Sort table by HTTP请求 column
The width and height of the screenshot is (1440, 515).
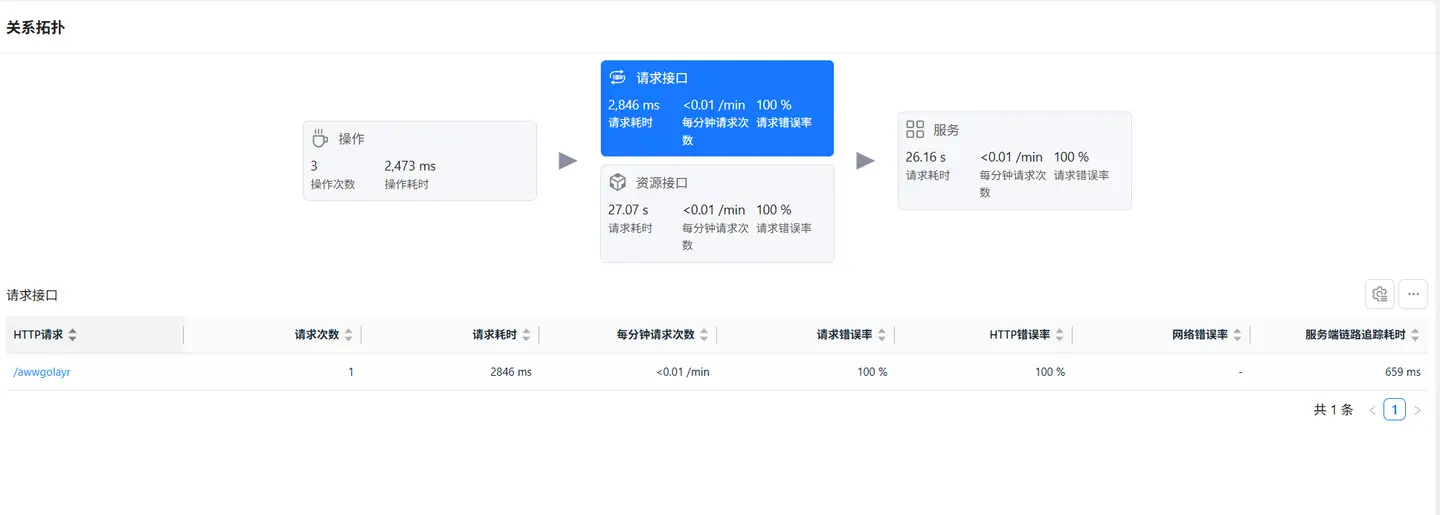point(72,335)
